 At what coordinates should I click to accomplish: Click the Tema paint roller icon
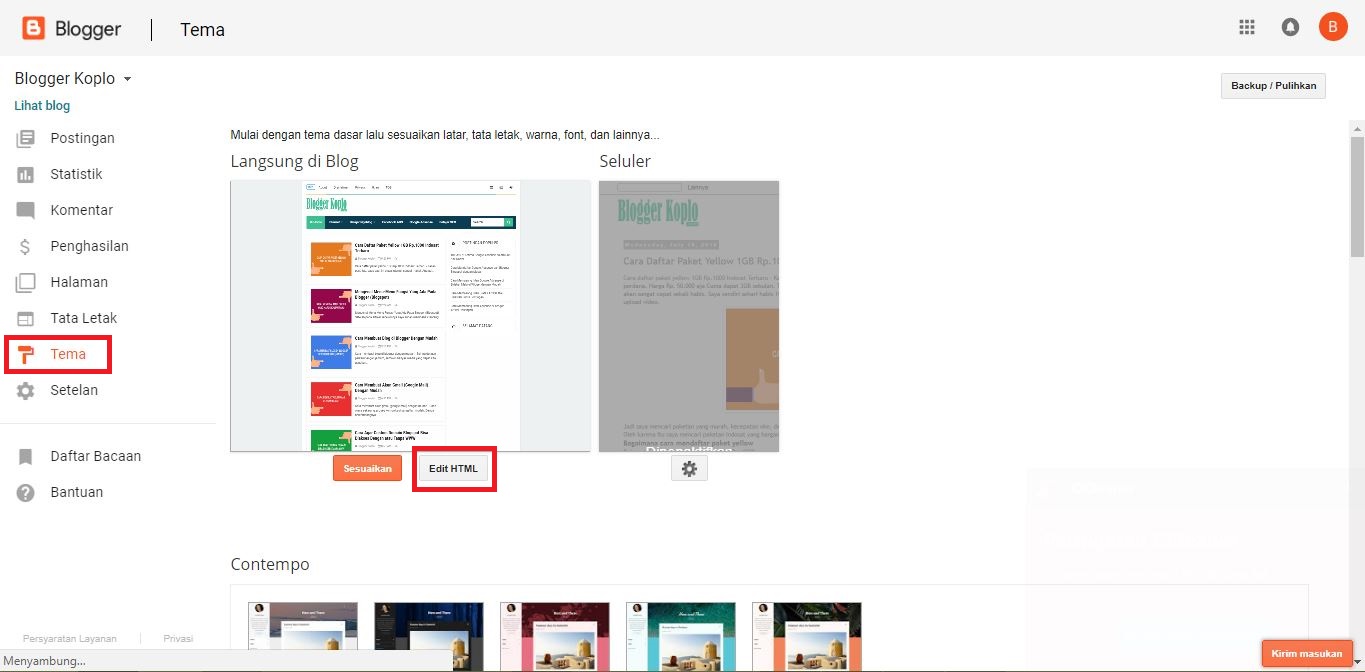pyautogui.click(x=26, y=354)
